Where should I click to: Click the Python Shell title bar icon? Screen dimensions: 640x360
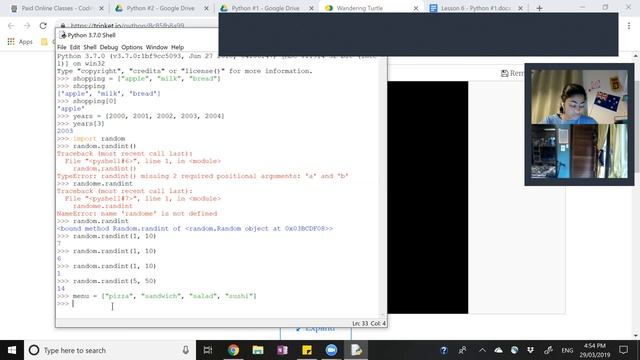(62, 35)
